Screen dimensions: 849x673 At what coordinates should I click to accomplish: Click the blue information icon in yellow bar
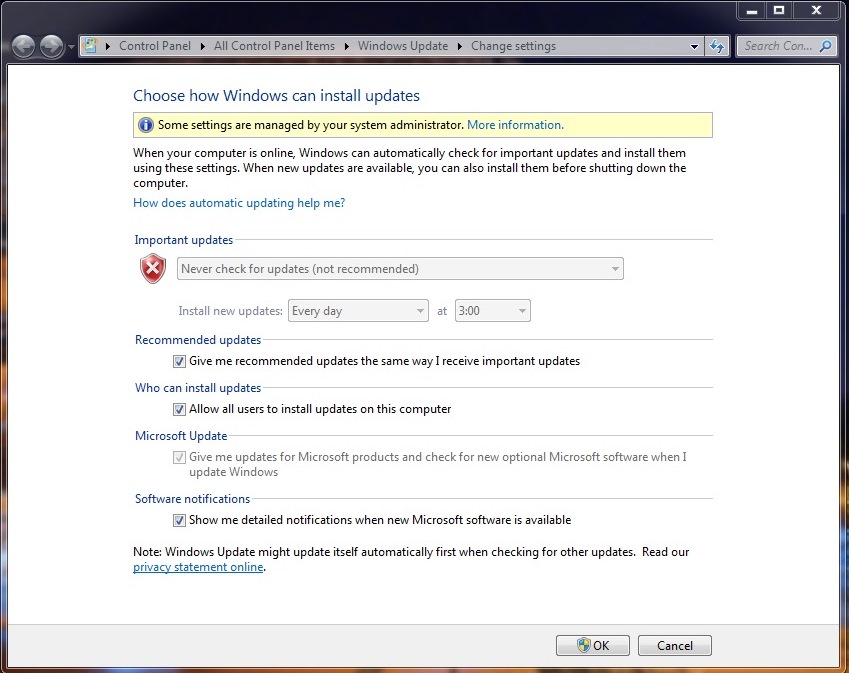(146, 125)
